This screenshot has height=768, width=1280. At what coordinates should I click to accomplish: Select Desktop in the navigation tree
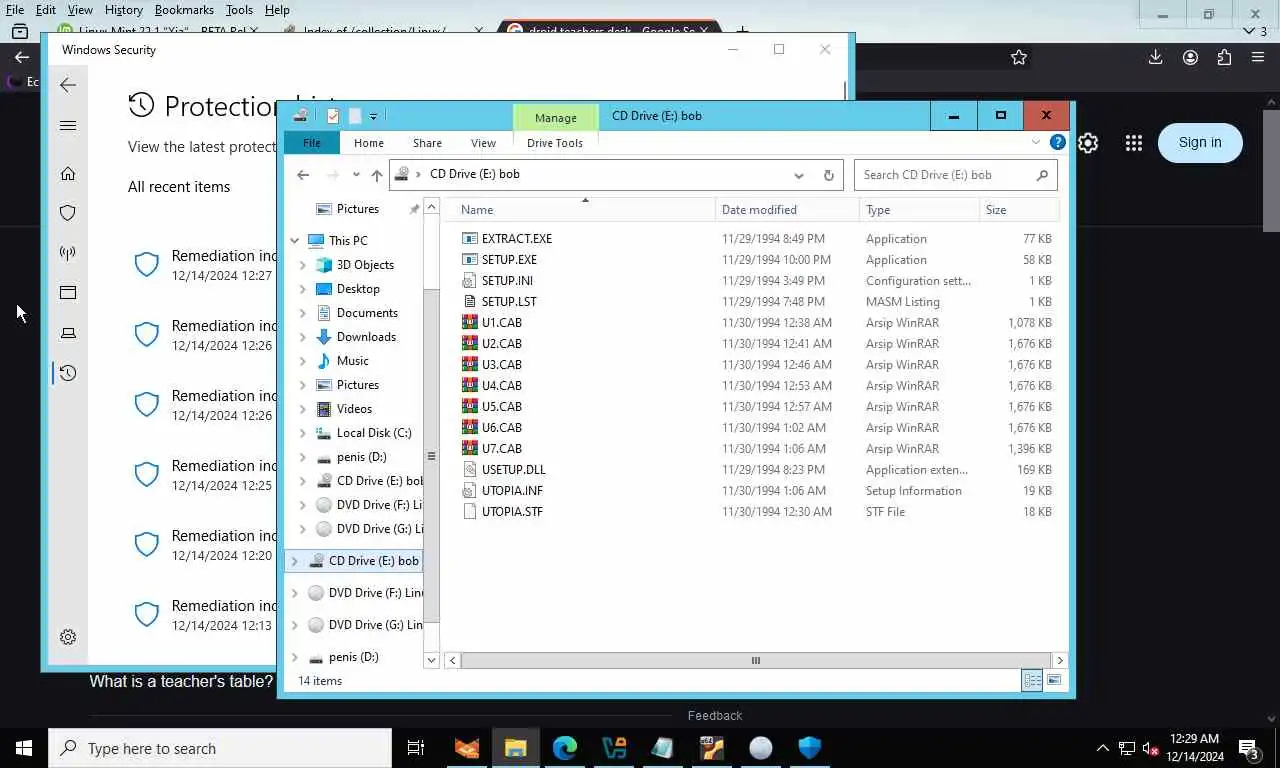(358, 289)
